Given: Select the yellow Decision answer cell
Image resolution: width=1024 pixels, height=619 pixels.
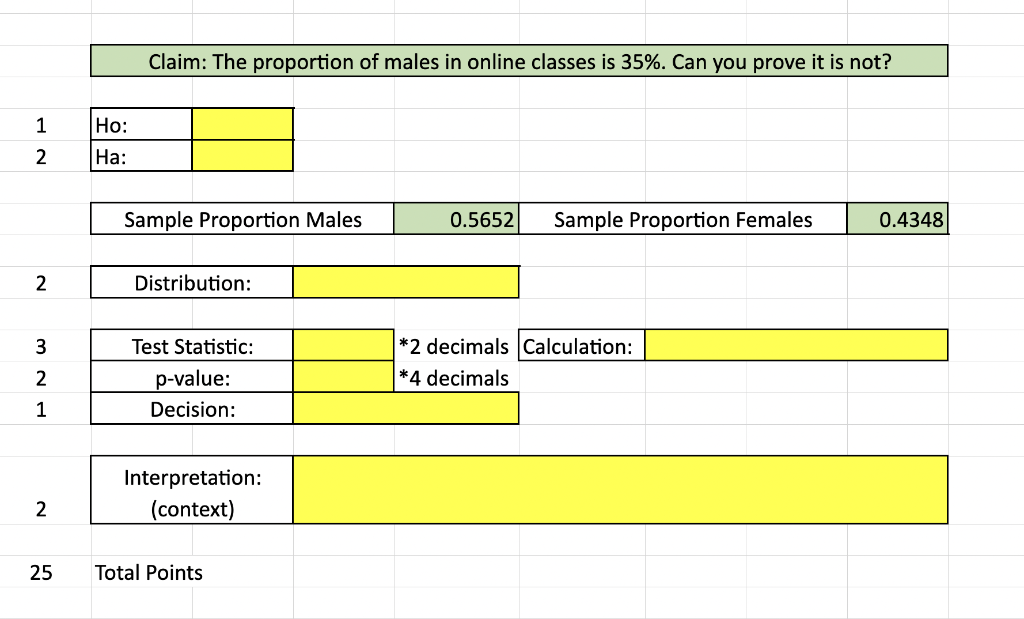Looking at the screenshot, I should coord(406,408).
